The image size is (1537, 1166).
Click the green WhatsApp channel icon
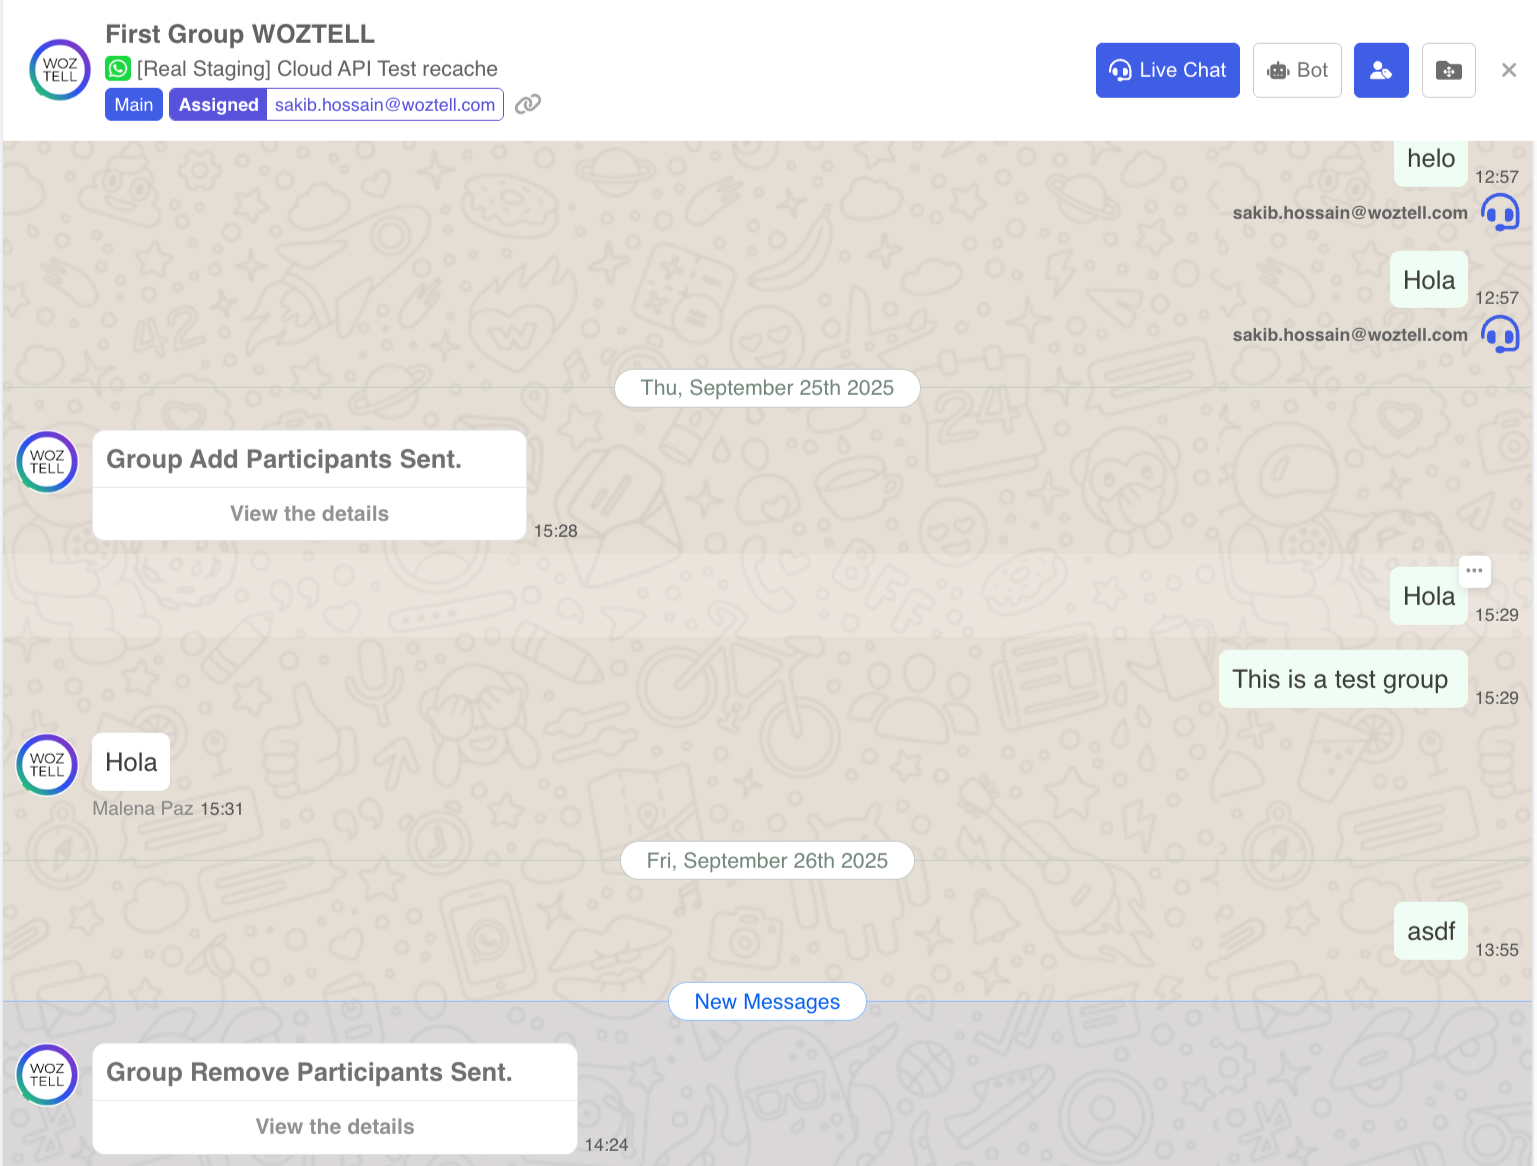[118, 69]
